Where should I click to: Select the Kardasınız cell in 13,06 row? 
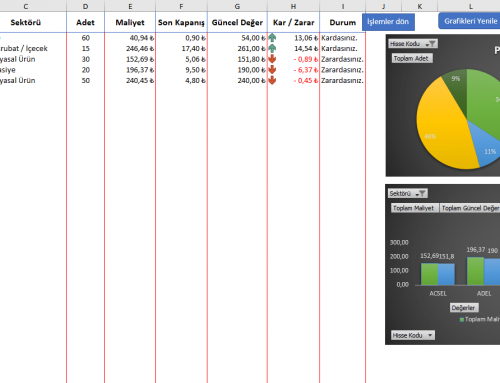coord(343,38)
